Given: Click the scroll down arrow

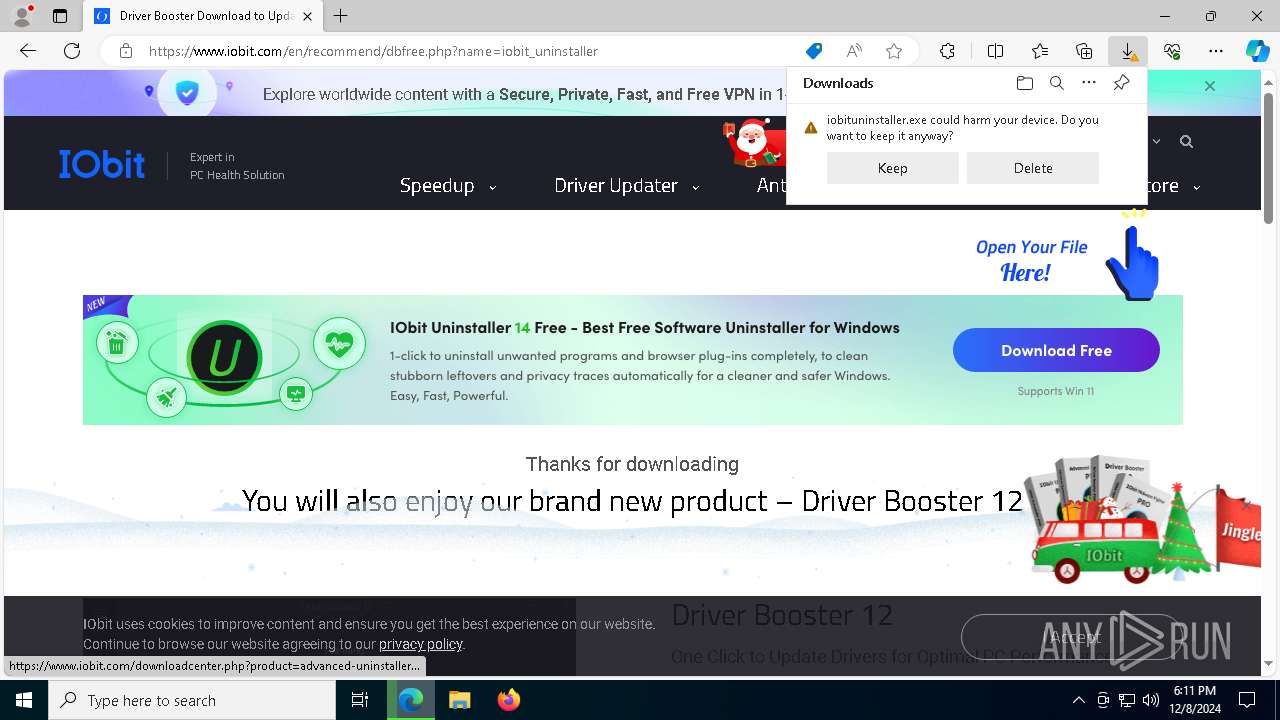Looking at the screenshot, I should click(1269, 663).
